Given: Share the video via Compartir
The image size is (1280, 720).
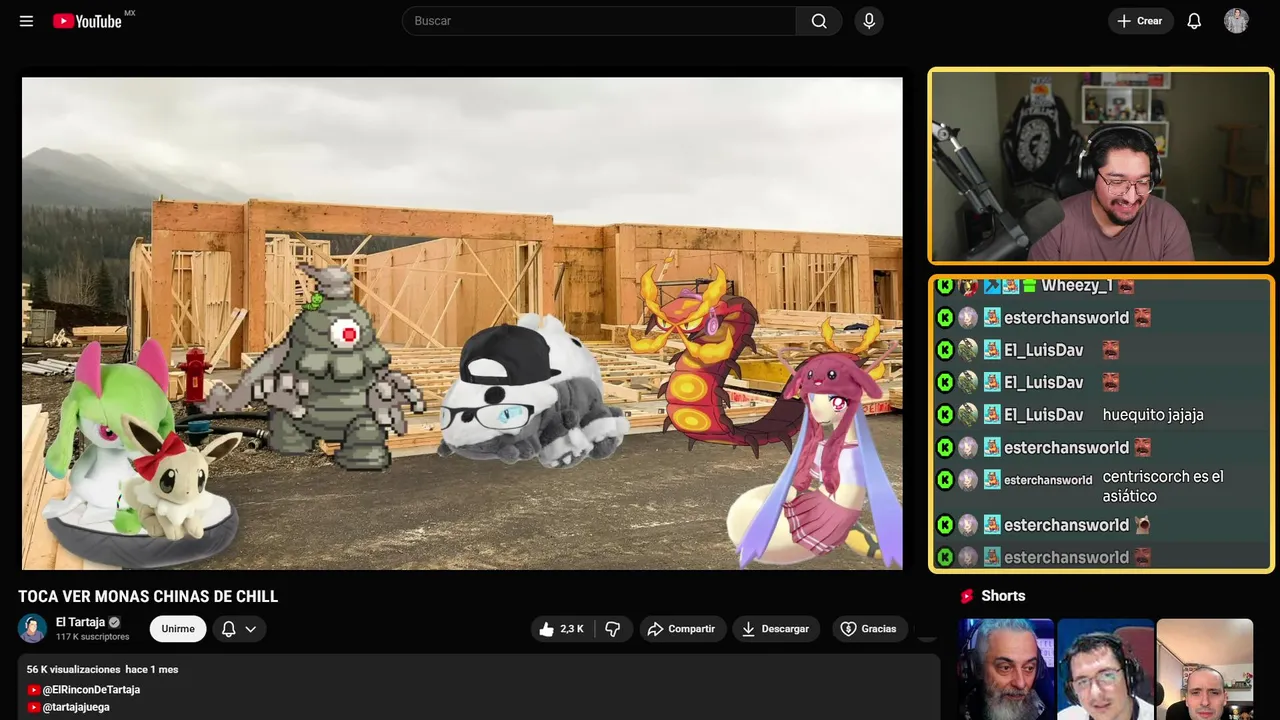Looking at the screenshot, I should click(682, 629).
